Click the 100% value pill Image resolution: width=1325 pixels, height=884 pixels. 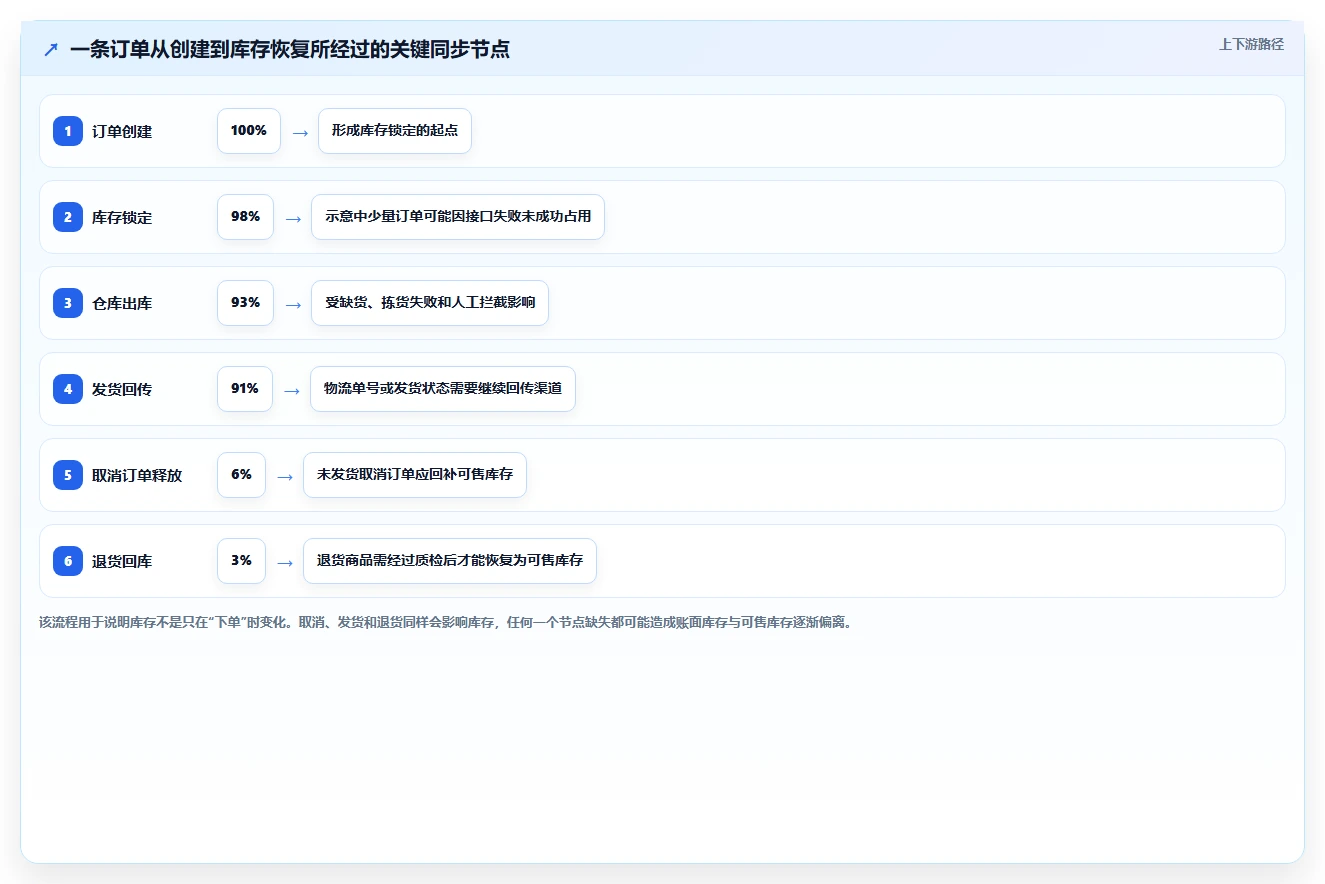[249, 131]
